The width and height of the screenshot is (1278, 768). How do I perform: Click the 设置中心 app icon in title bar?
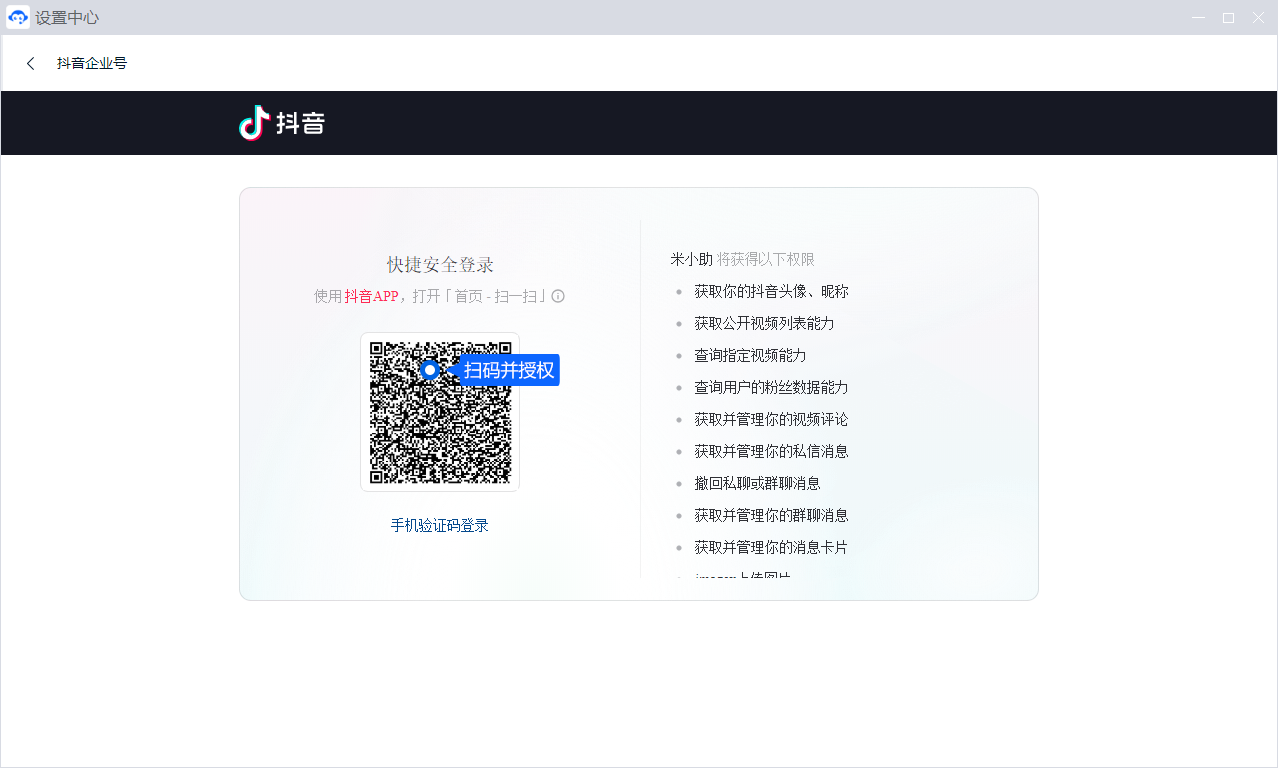click(x=18, y=17)
